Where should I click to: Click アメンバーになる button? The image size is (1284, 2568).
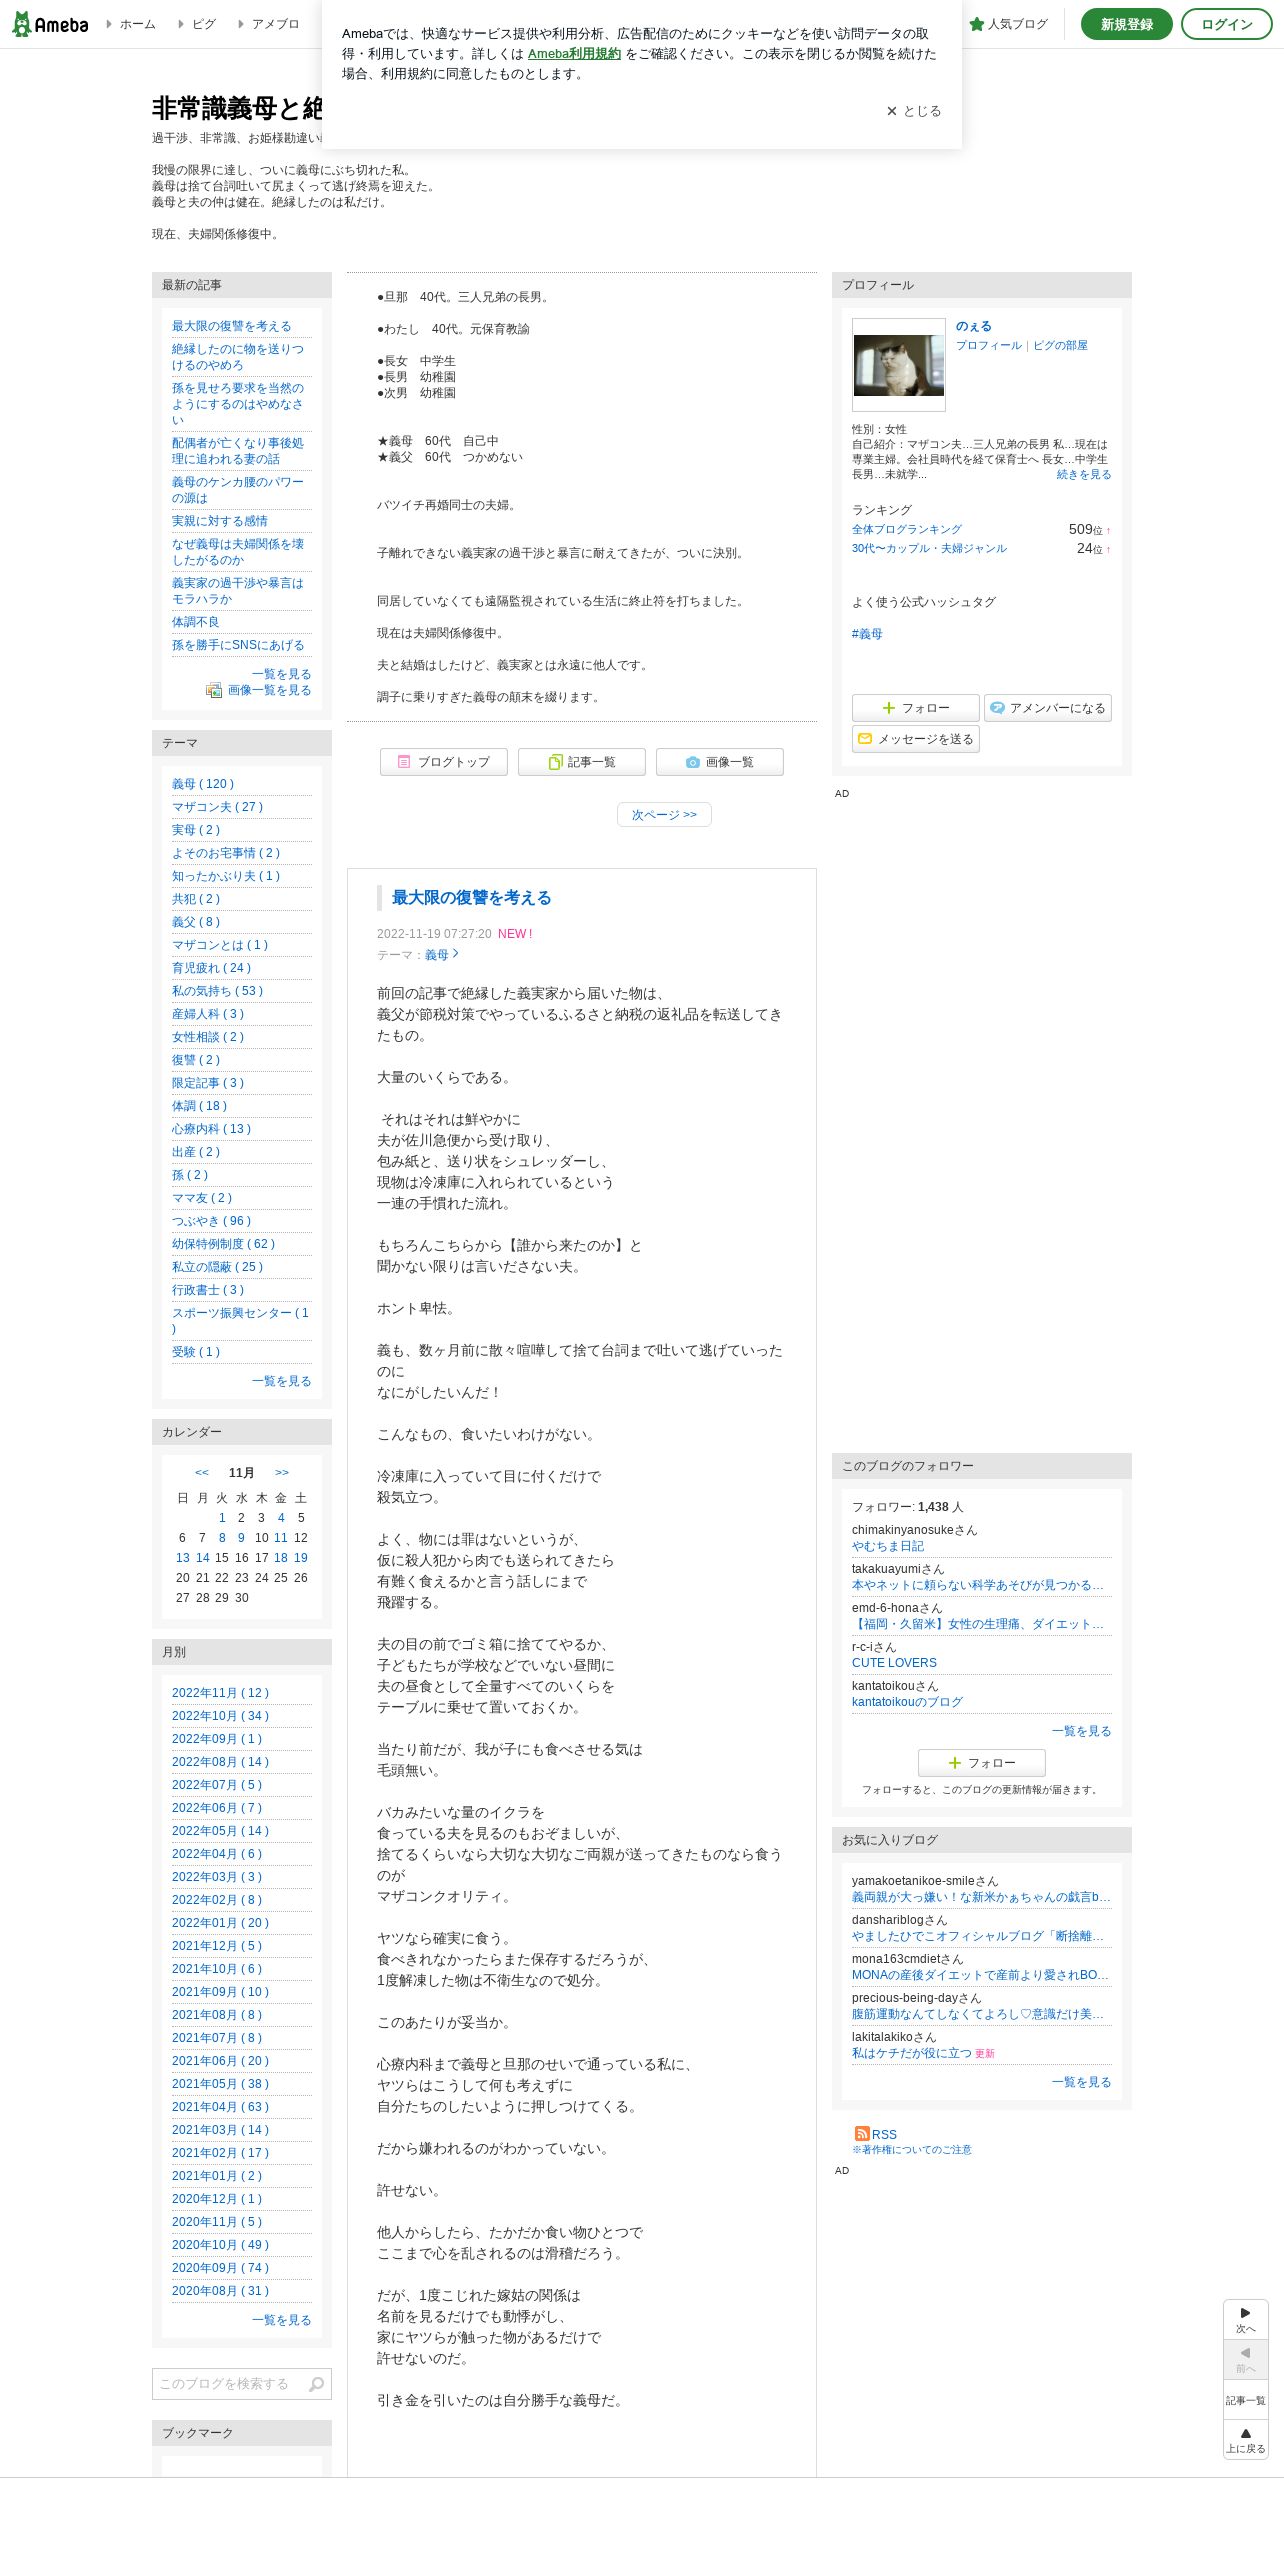click(1047, 708)
